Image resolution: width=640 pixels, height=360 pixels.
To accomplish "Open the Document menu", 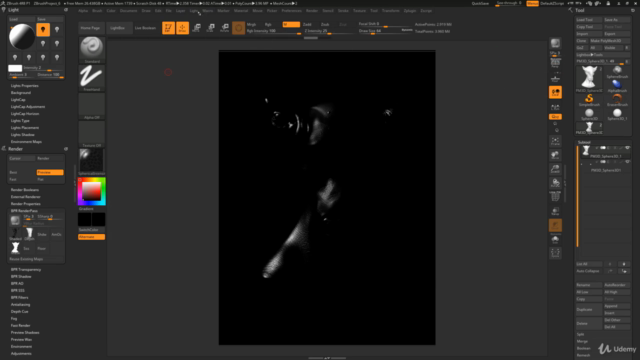I will [x=129, y=11].
